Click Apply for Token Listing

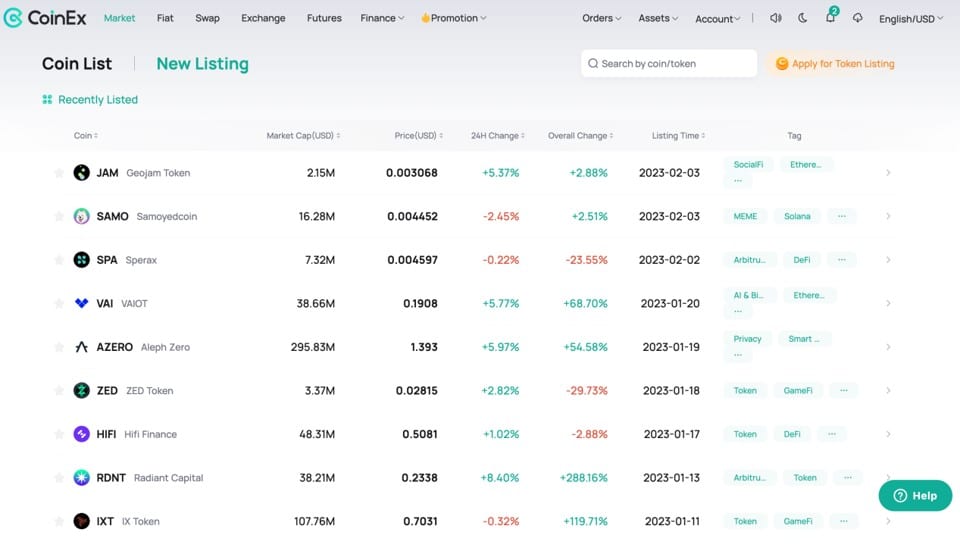pyautogui.click(x=835, y=64)
